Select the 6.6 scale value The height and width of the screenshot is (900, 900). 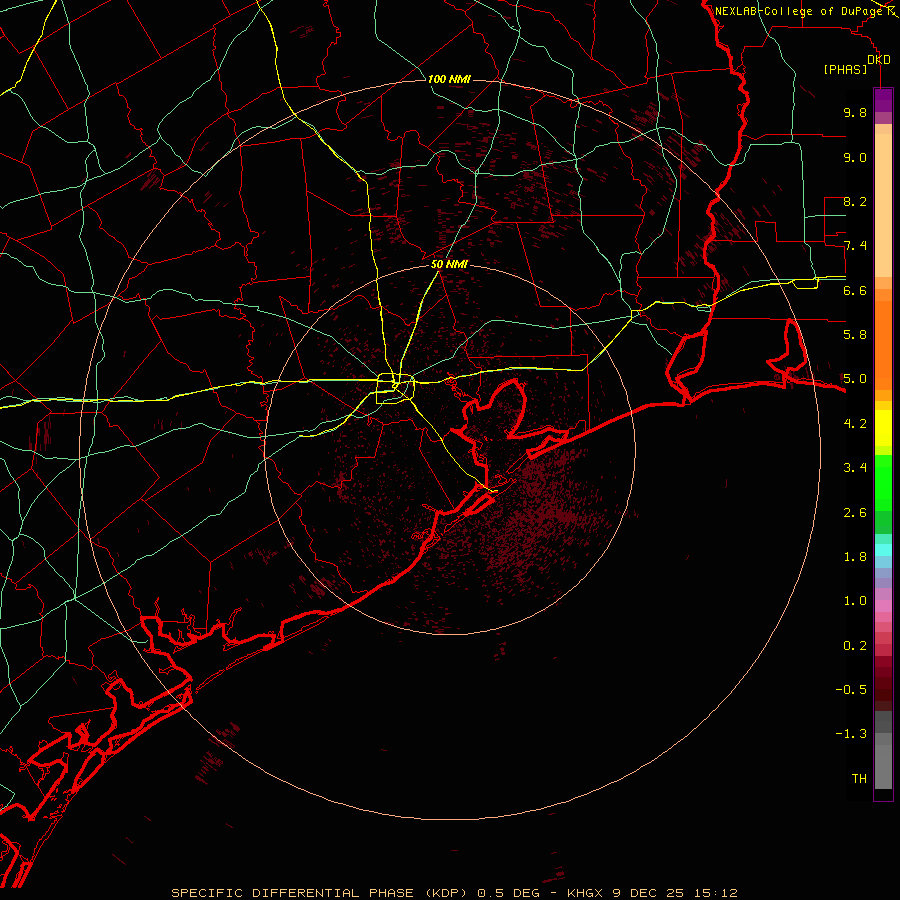click(855, 290)
